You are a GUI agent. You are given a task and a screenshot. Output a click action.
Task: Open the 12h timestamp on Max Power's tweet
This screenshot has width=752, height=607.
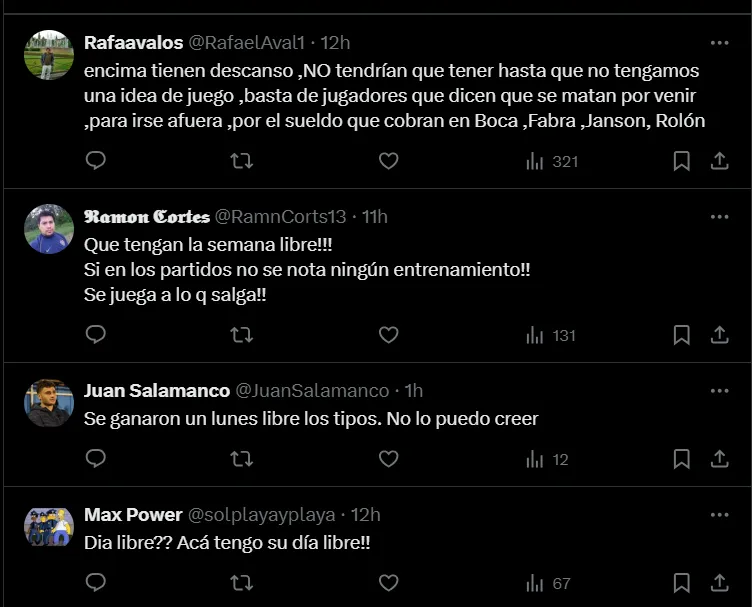[x=366, y=515]
